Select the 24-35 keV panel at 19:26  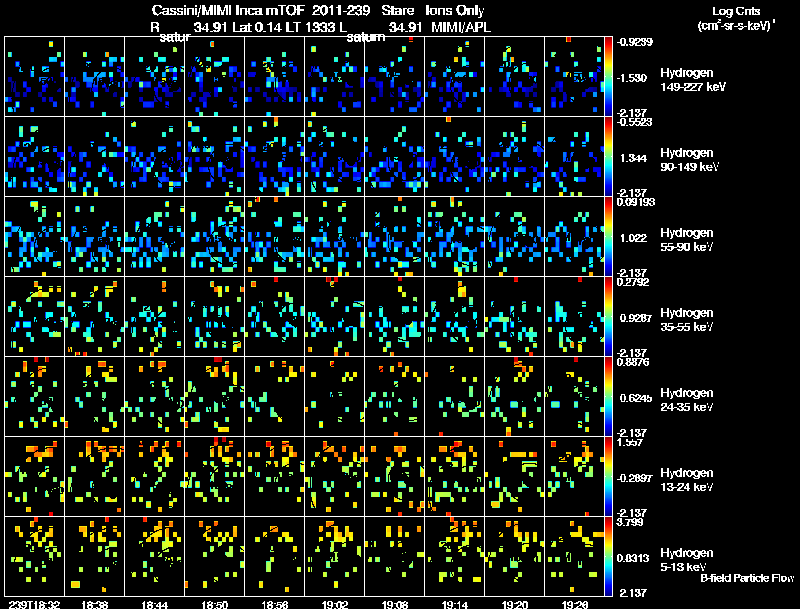coord(575,396)
